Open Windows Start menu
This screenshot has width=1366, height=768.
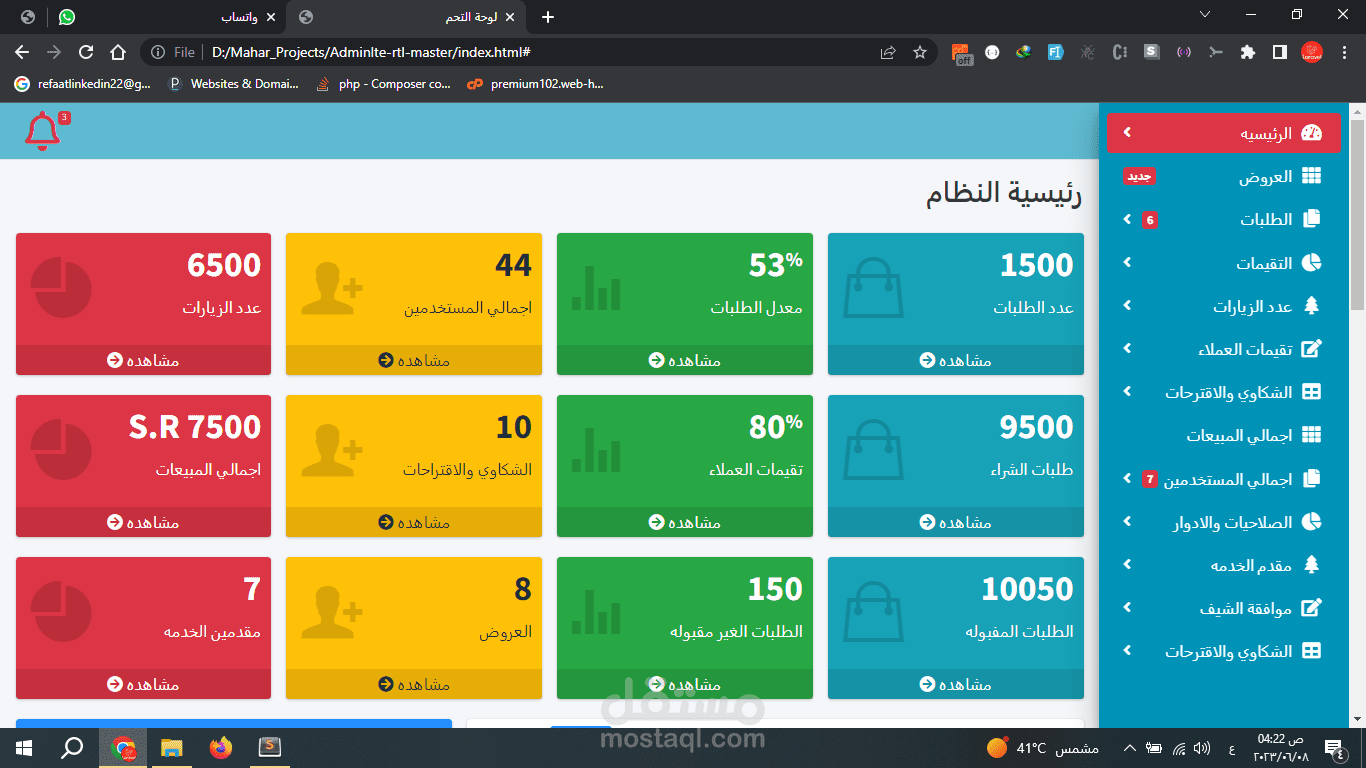(x=24, y=747)
